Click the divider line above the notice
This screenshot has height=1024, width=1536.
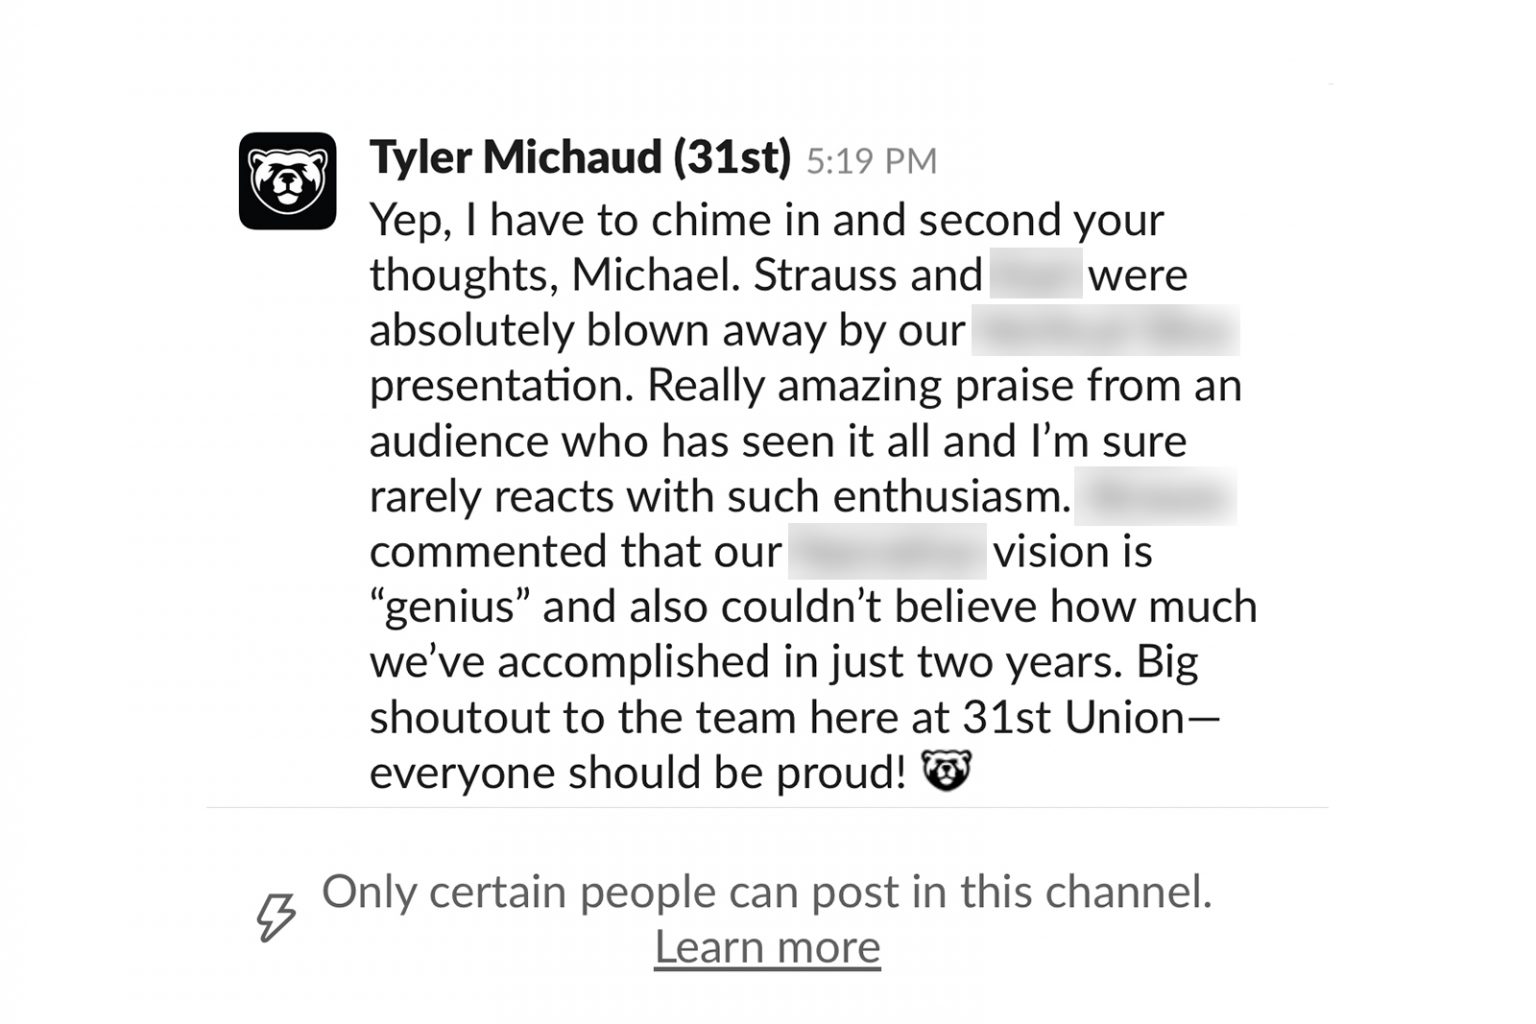point(767,807)
